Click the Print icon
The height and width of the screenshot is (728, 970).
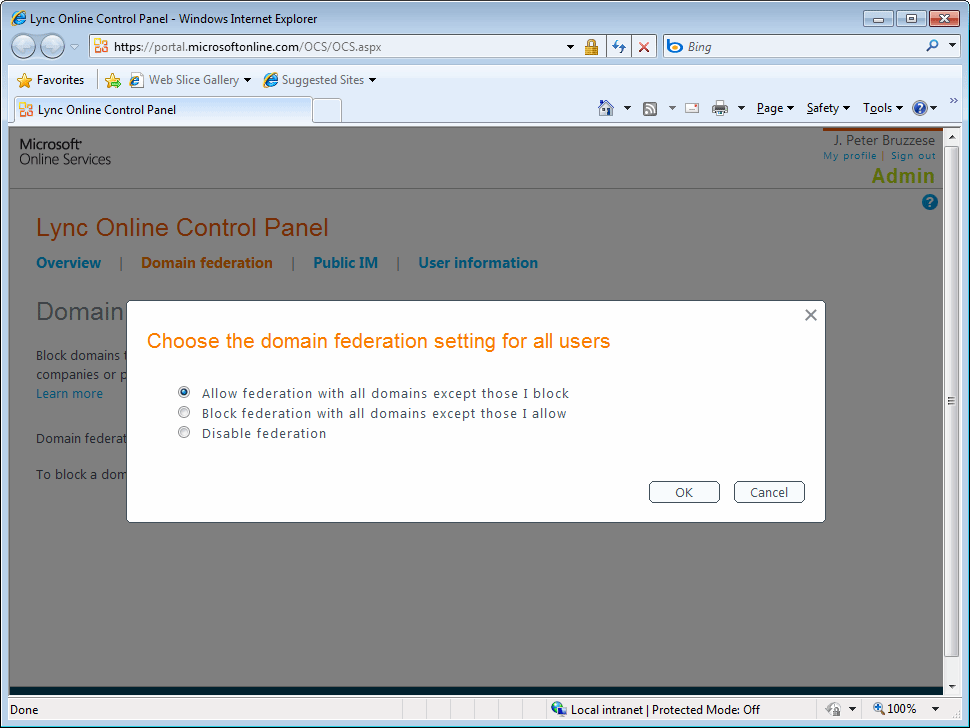coord(719,109)
